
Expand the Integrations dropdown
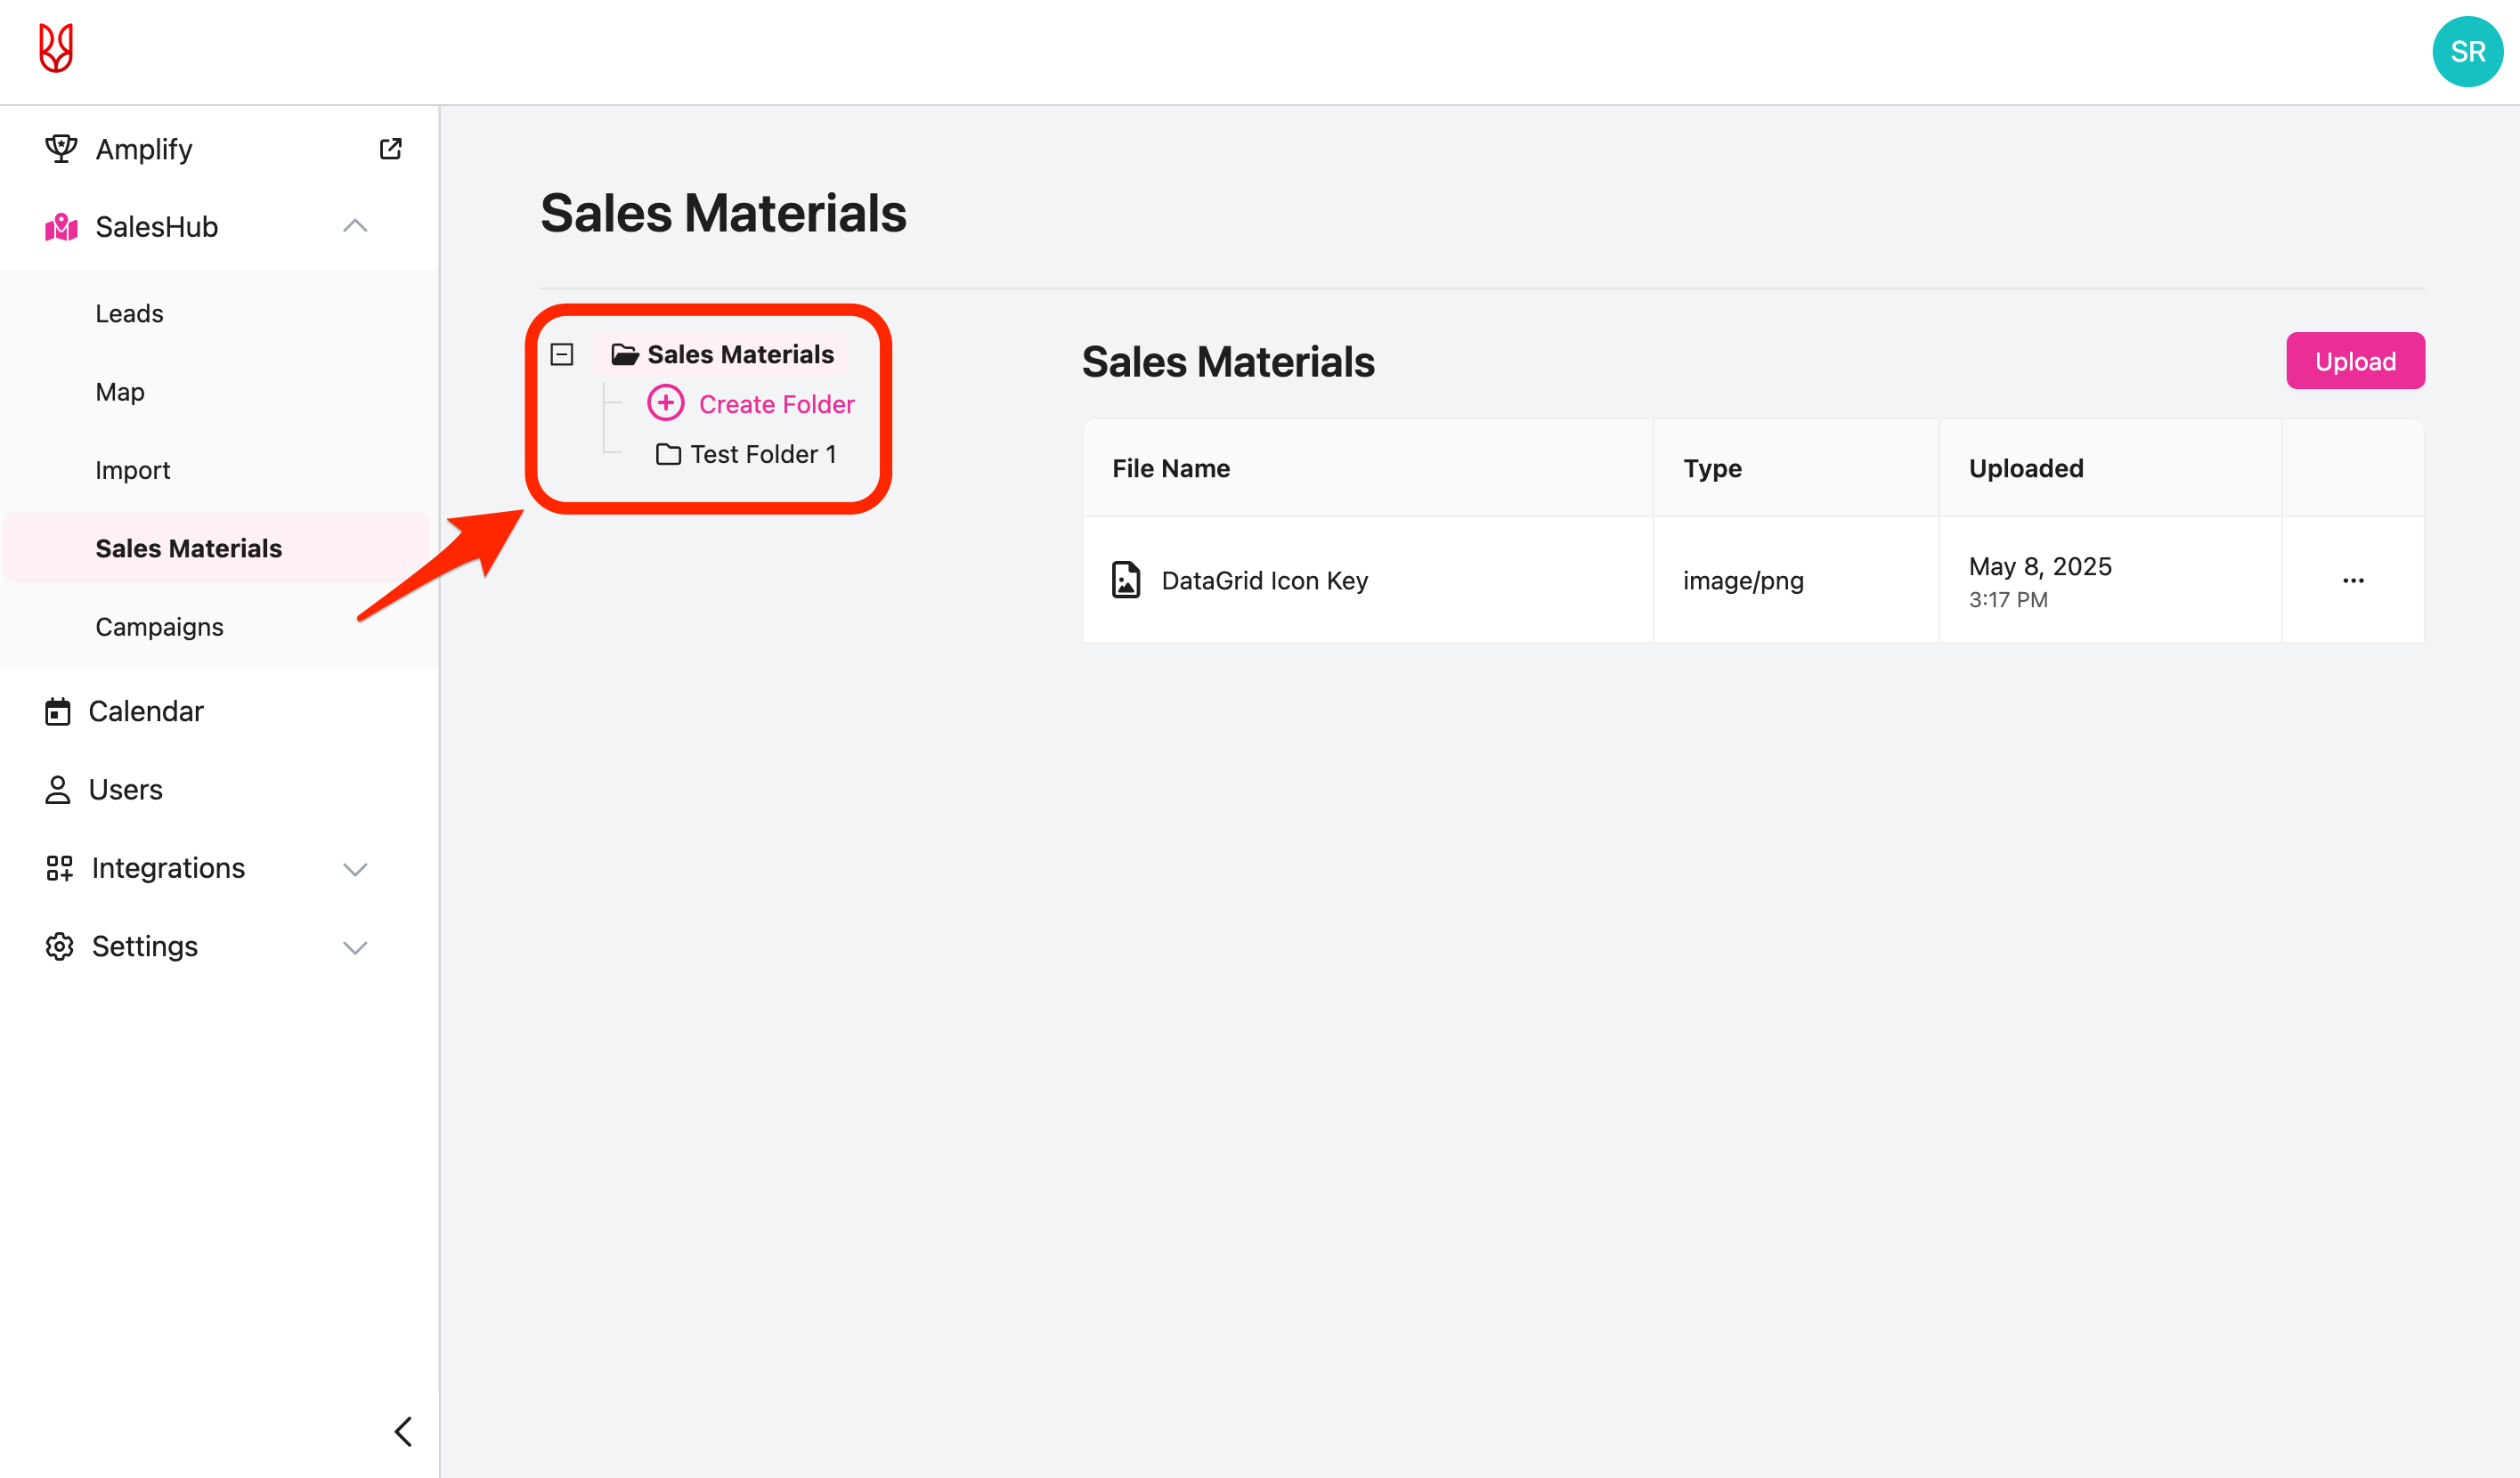(355, 868)
